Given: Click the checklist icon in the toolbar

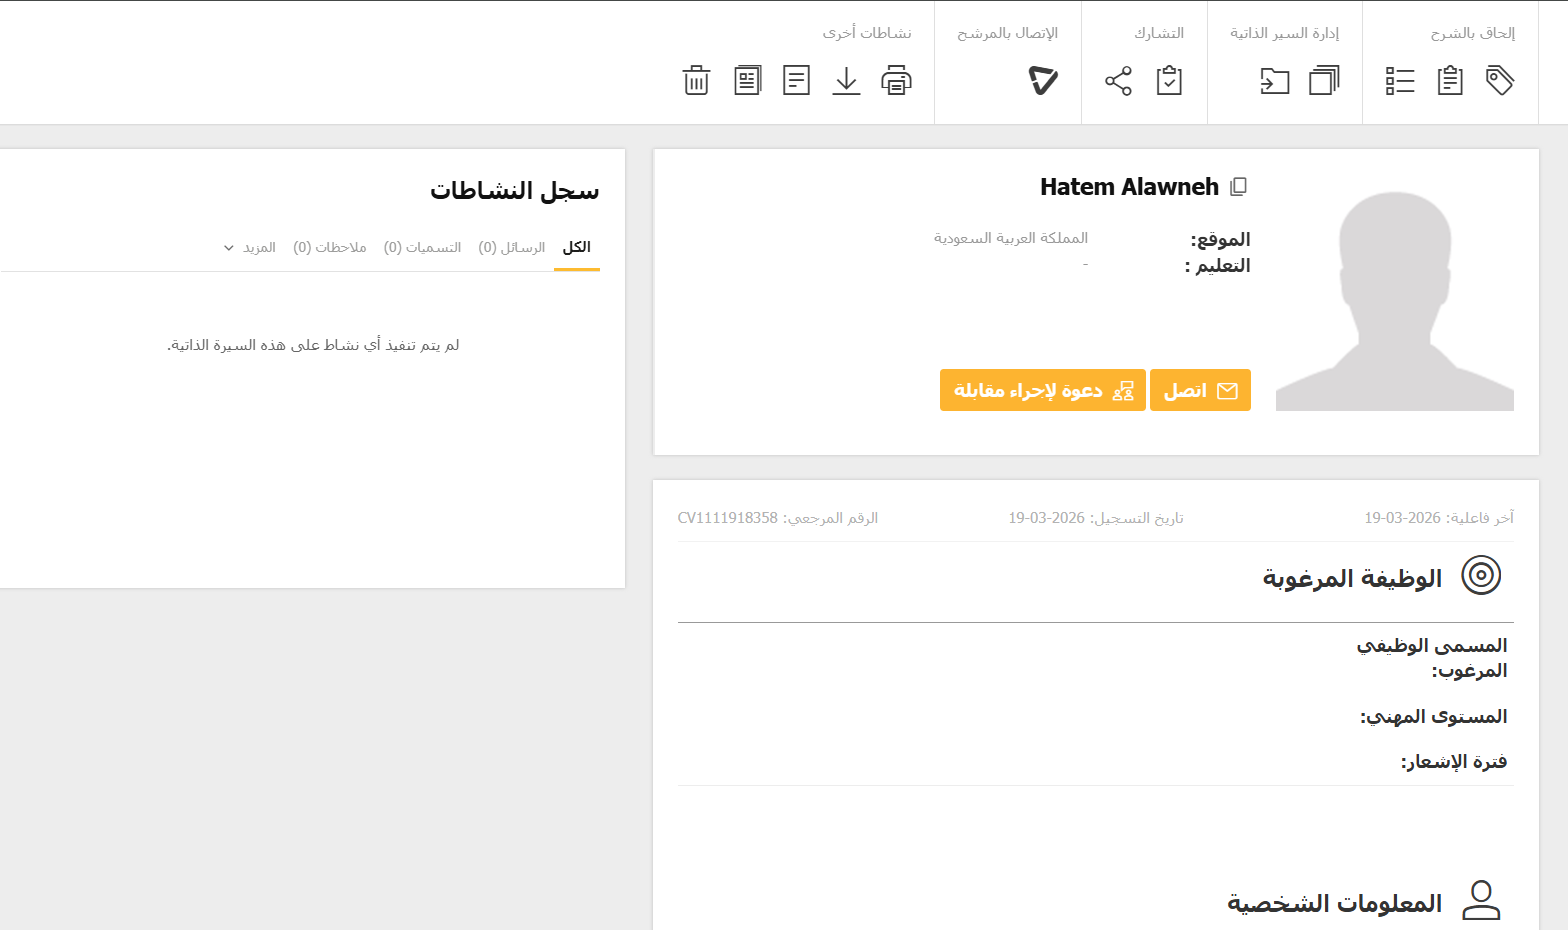Looking at the screenshot, I should tap(1400, 80).
